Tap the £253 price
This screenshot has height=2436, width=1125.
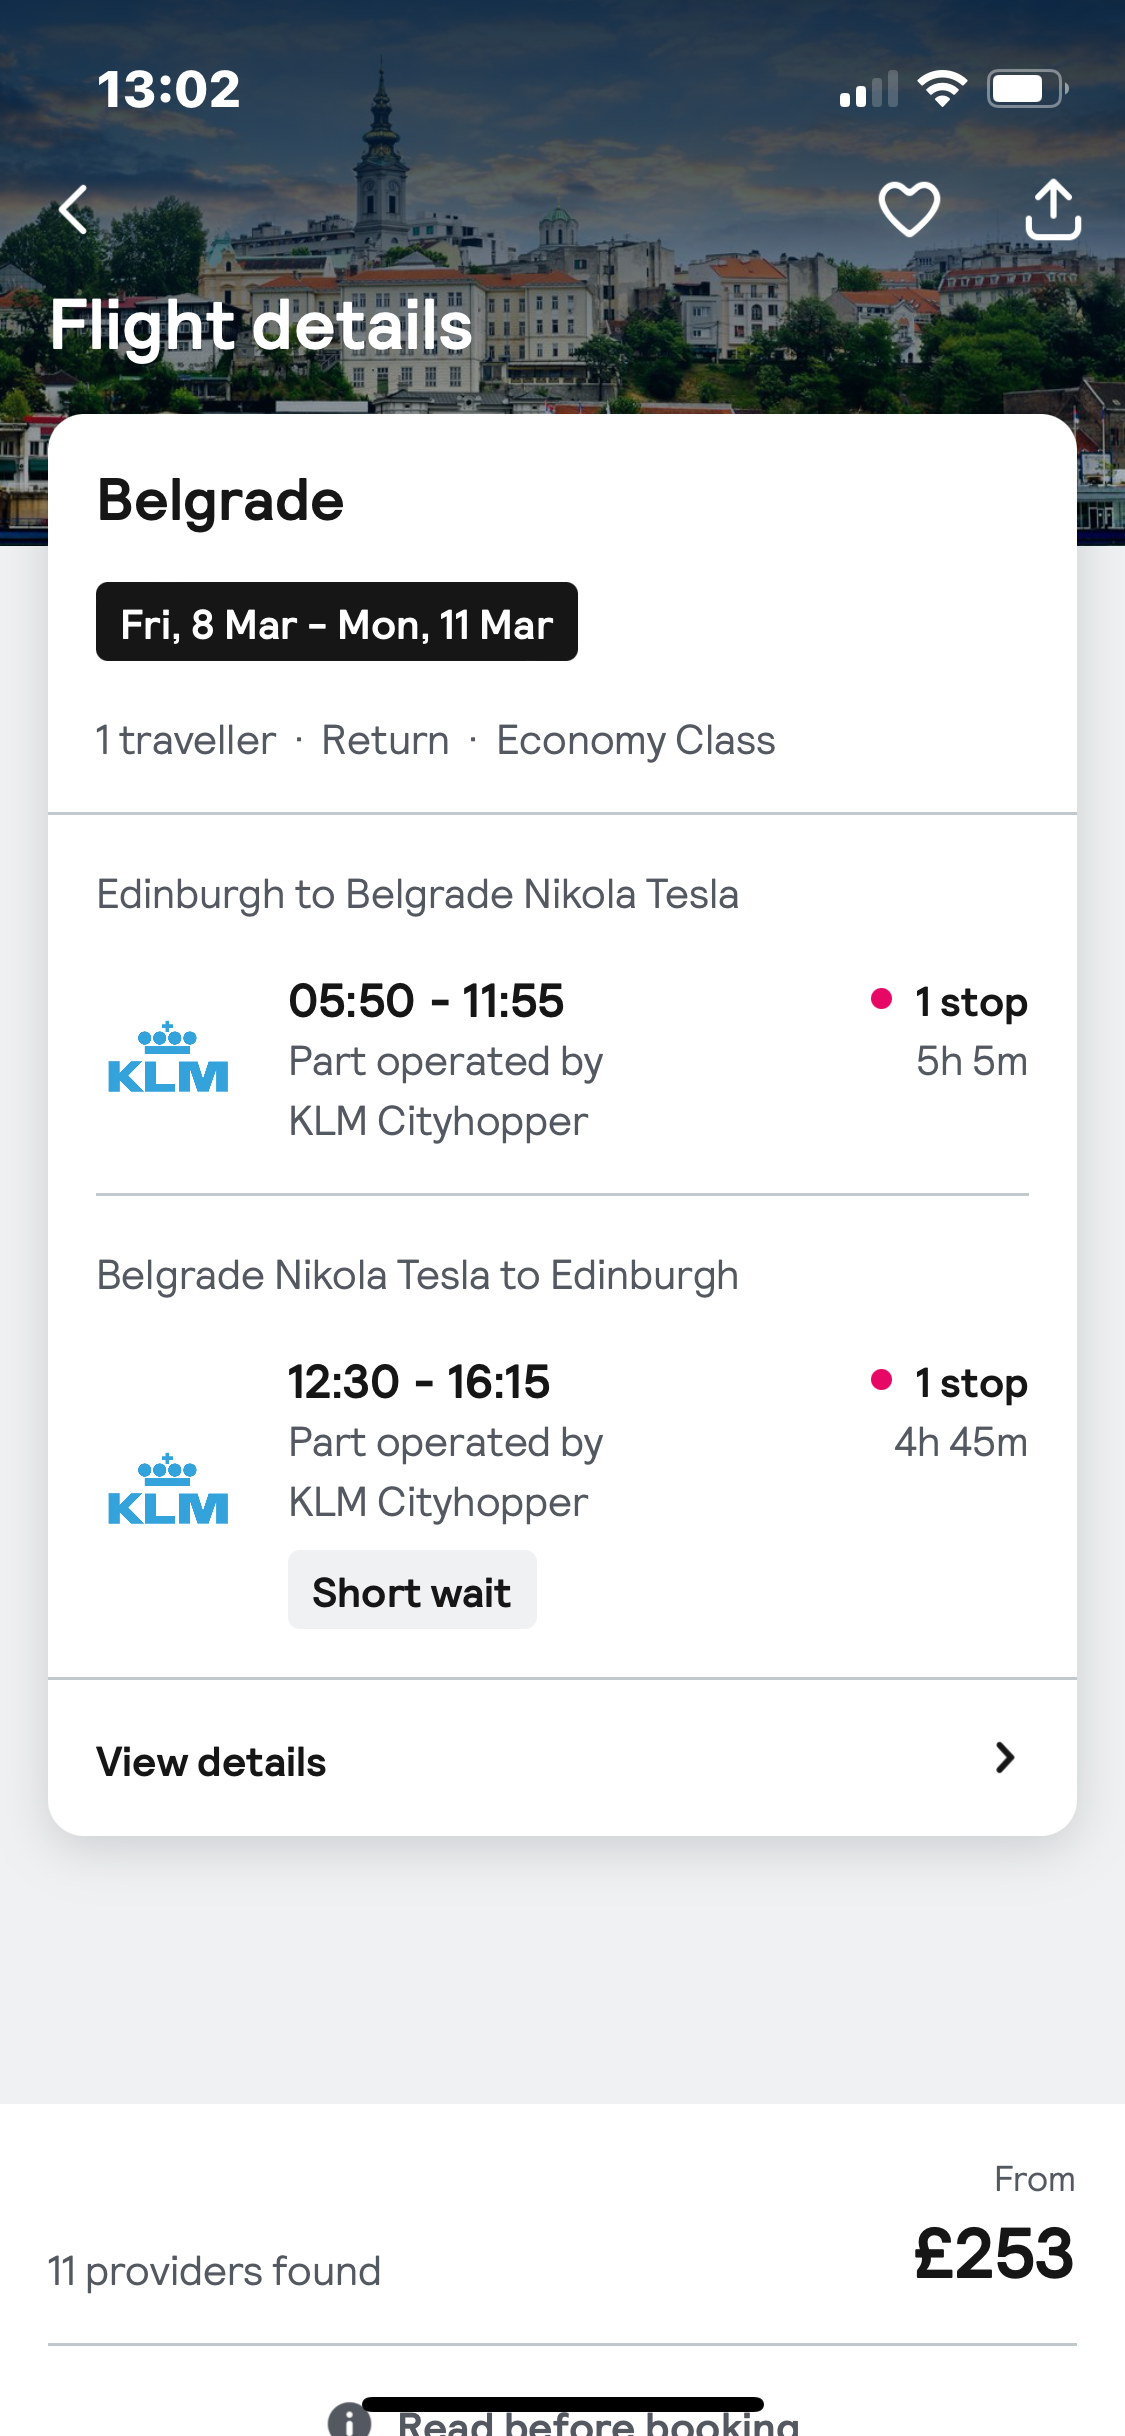993,2254
